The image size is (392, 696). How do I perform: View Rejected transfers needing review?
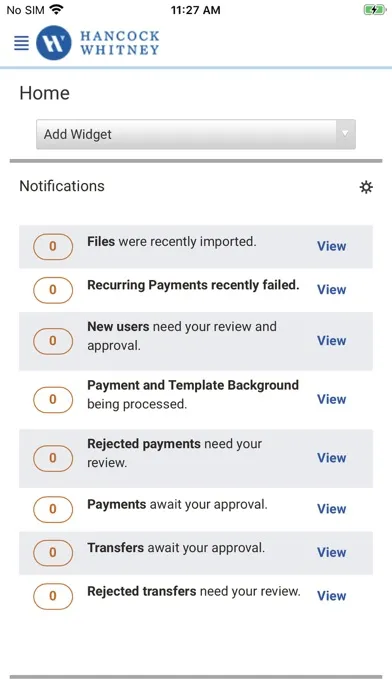(331, 596)
